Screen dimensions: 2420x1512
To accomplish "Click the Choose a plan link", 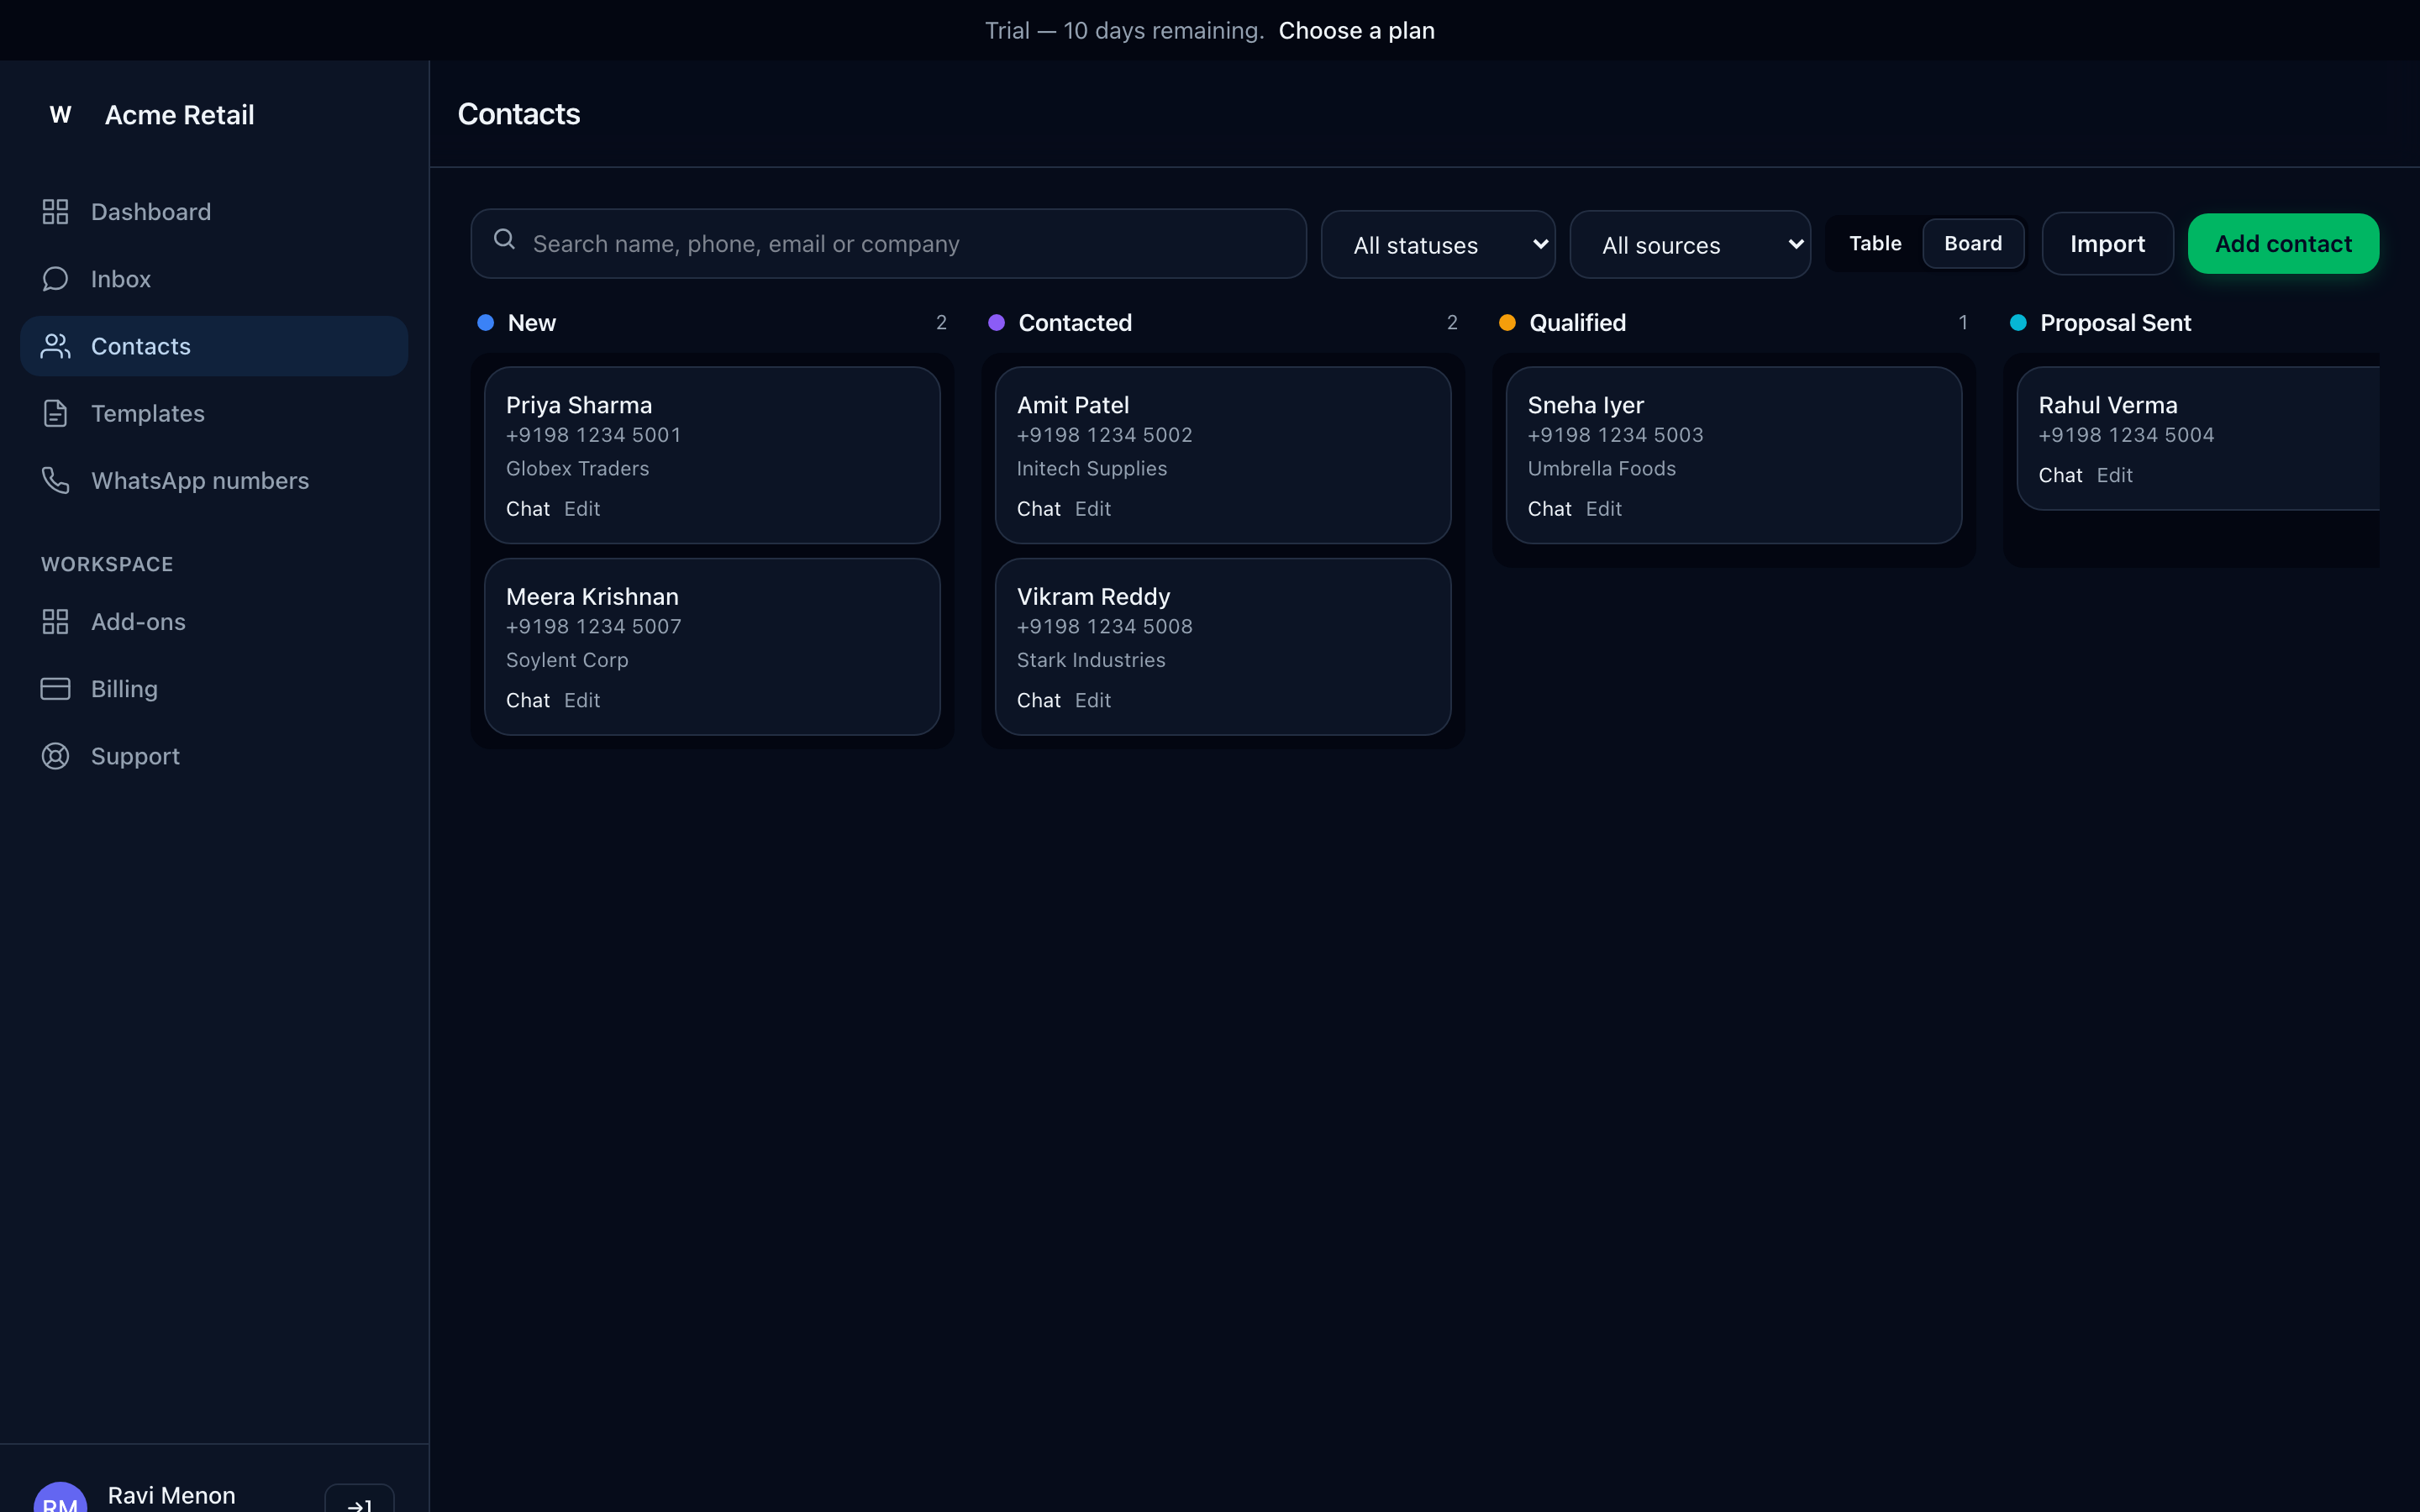I will (x=1356, y=30).
